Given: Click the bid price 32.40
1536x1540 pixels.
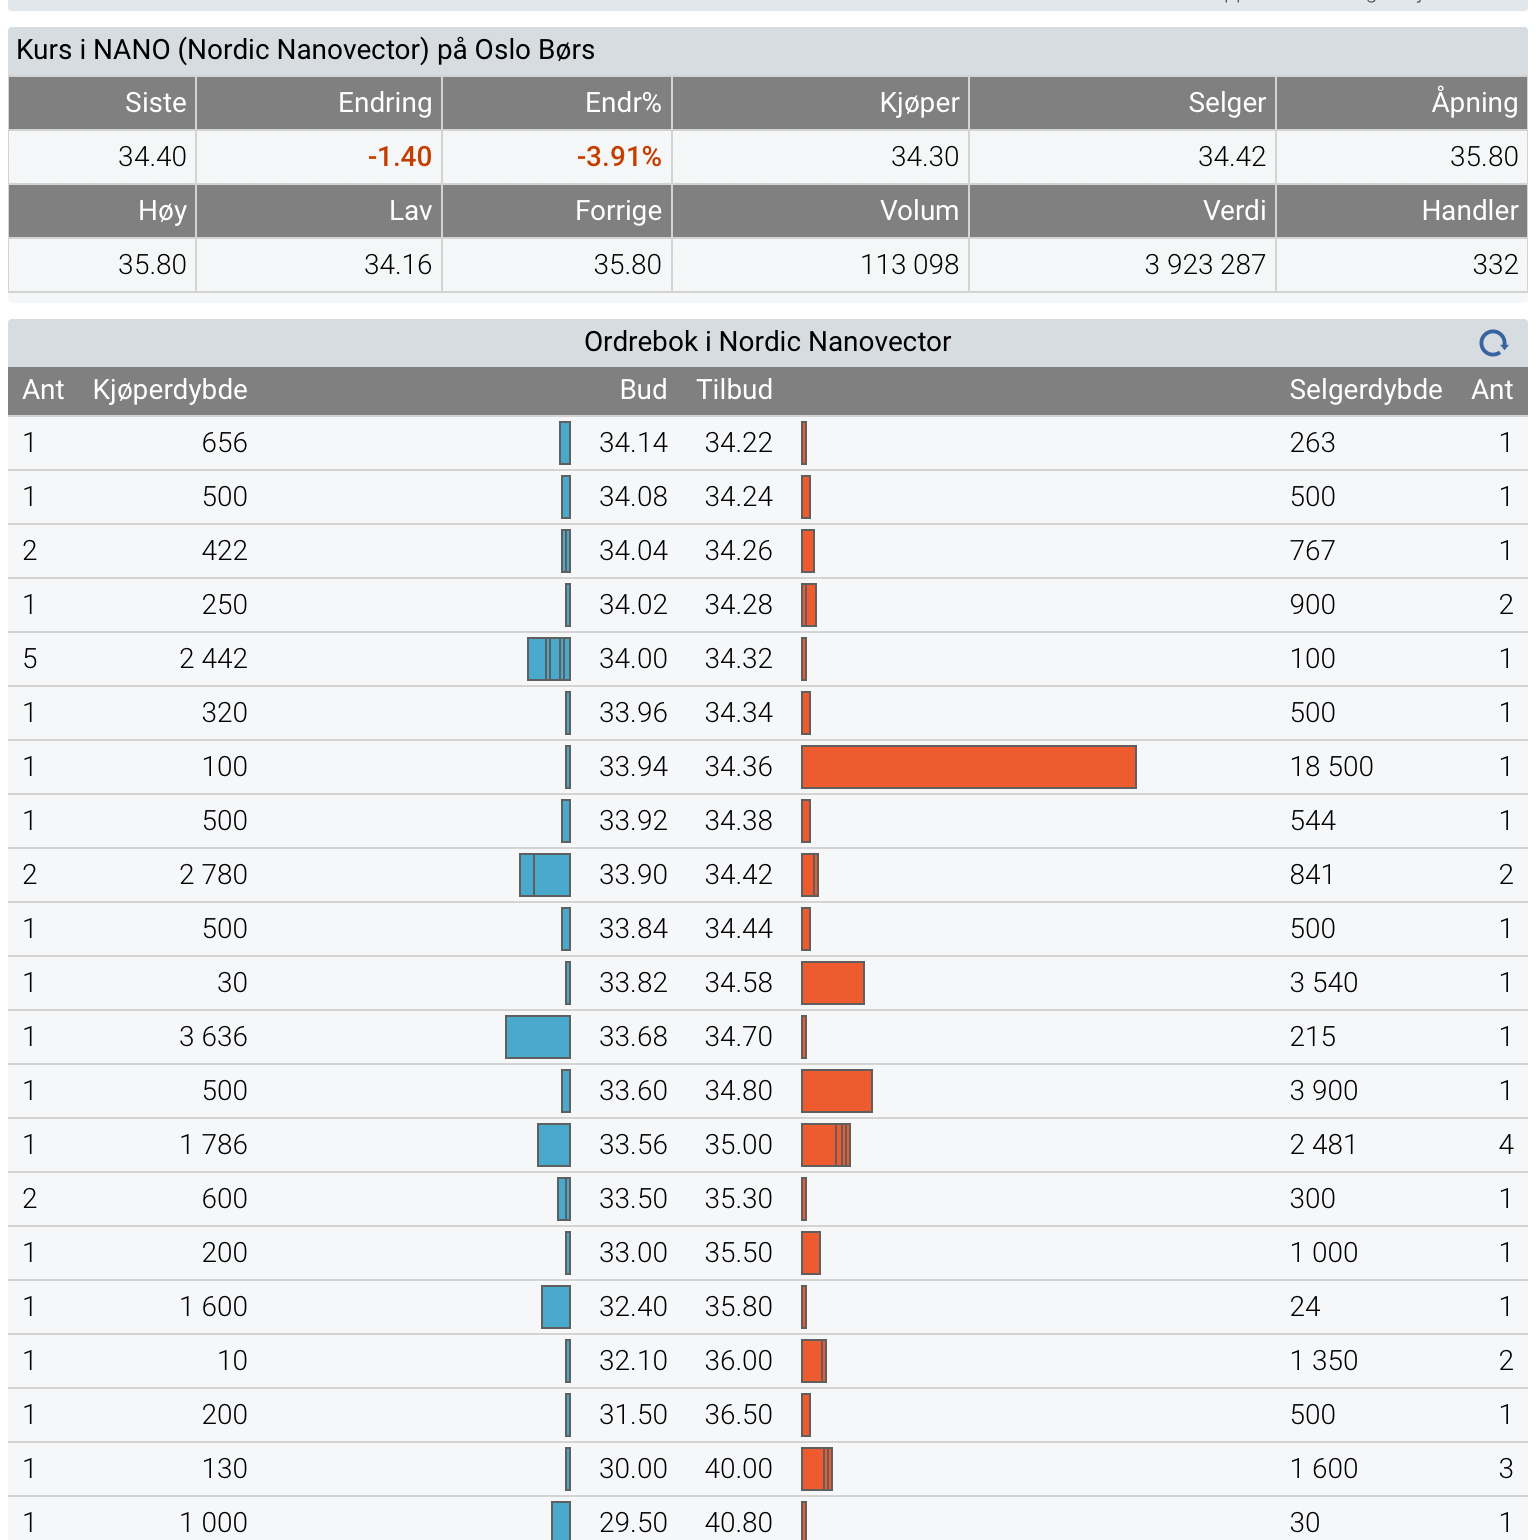Looking at the screenshot, I should 633,1307.
